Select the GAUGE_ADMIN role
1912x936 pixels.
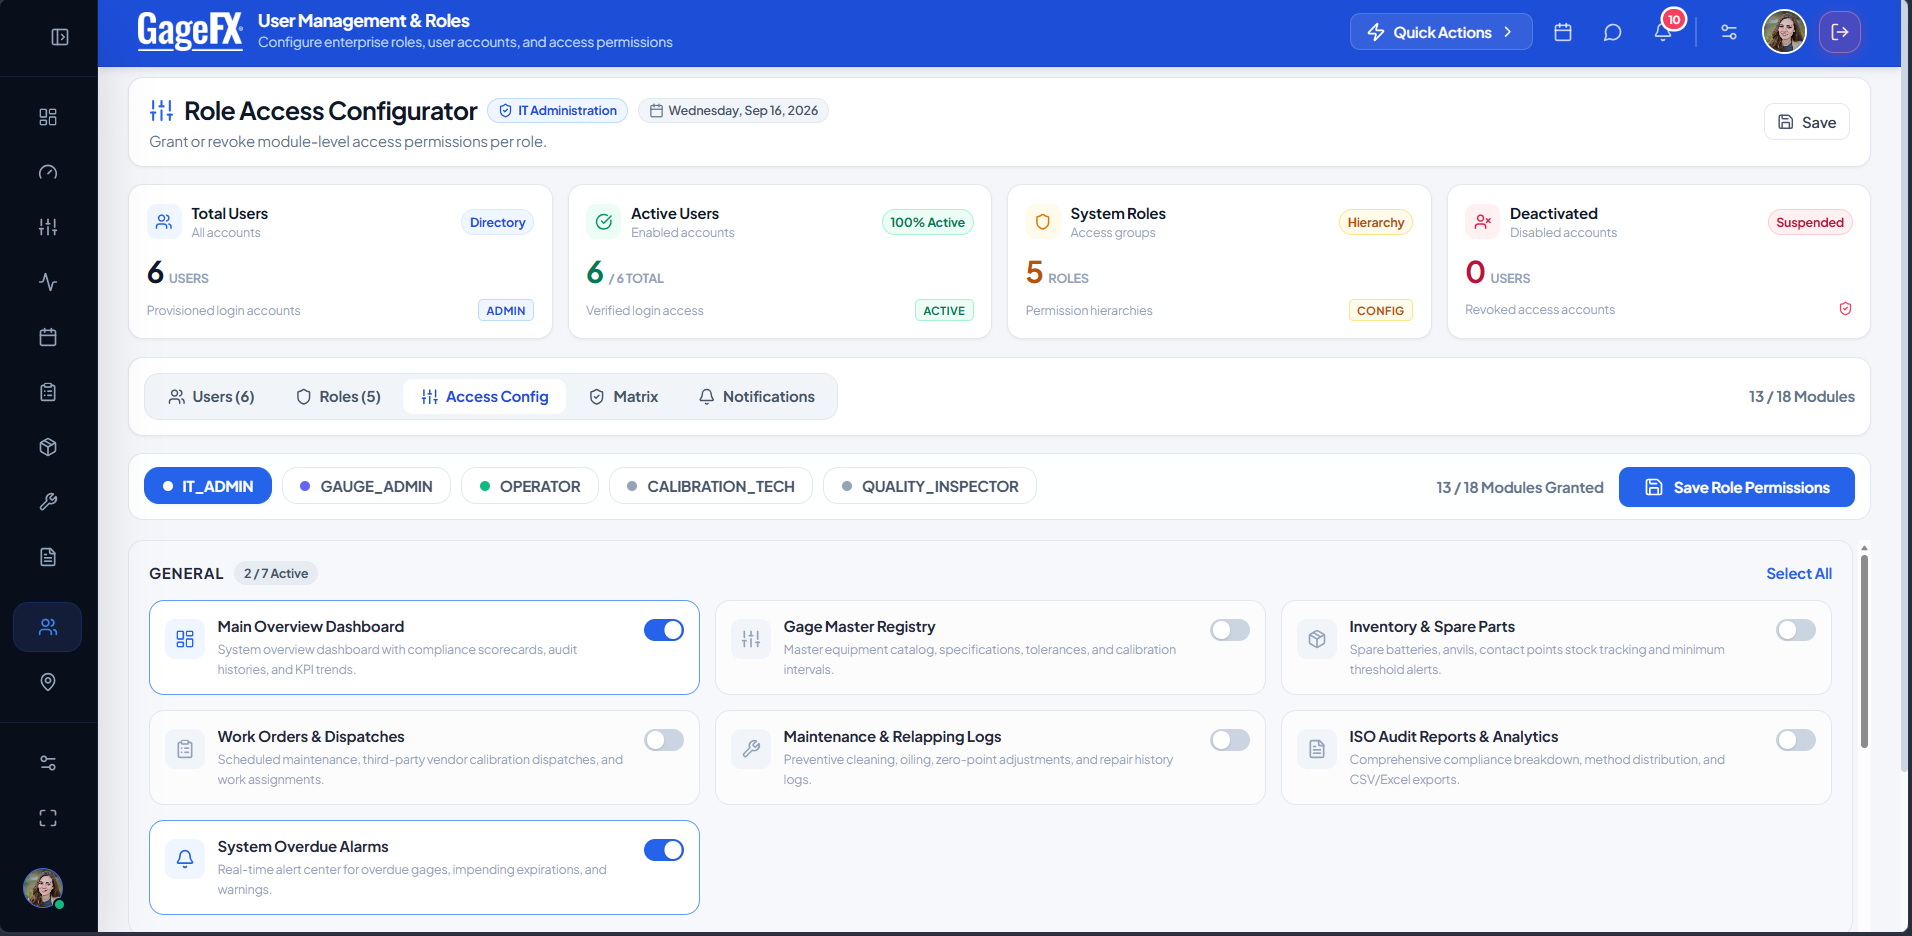[366, 486]
